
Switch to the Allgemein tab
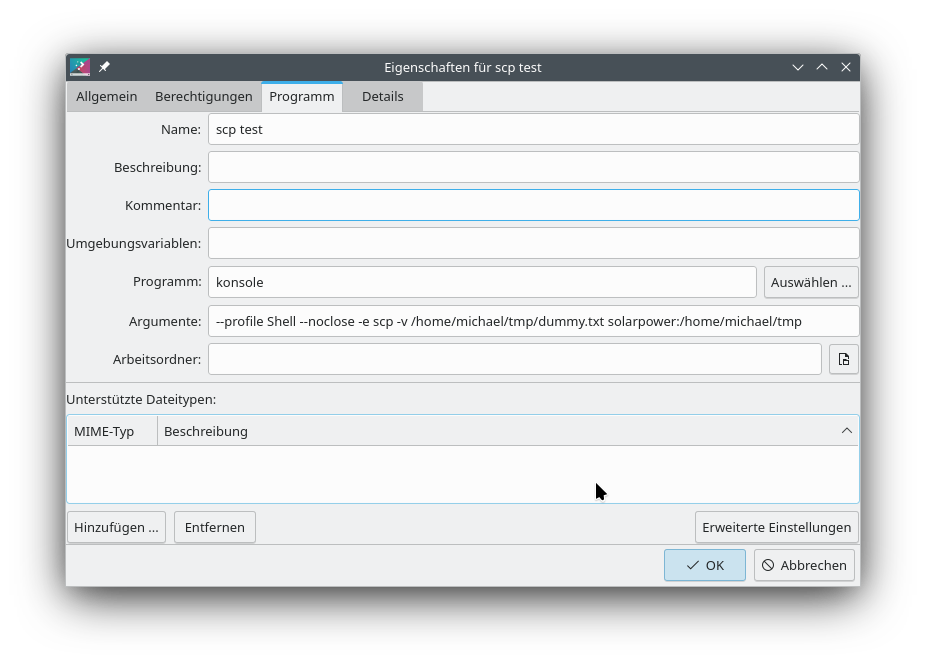tap(107, 97)
